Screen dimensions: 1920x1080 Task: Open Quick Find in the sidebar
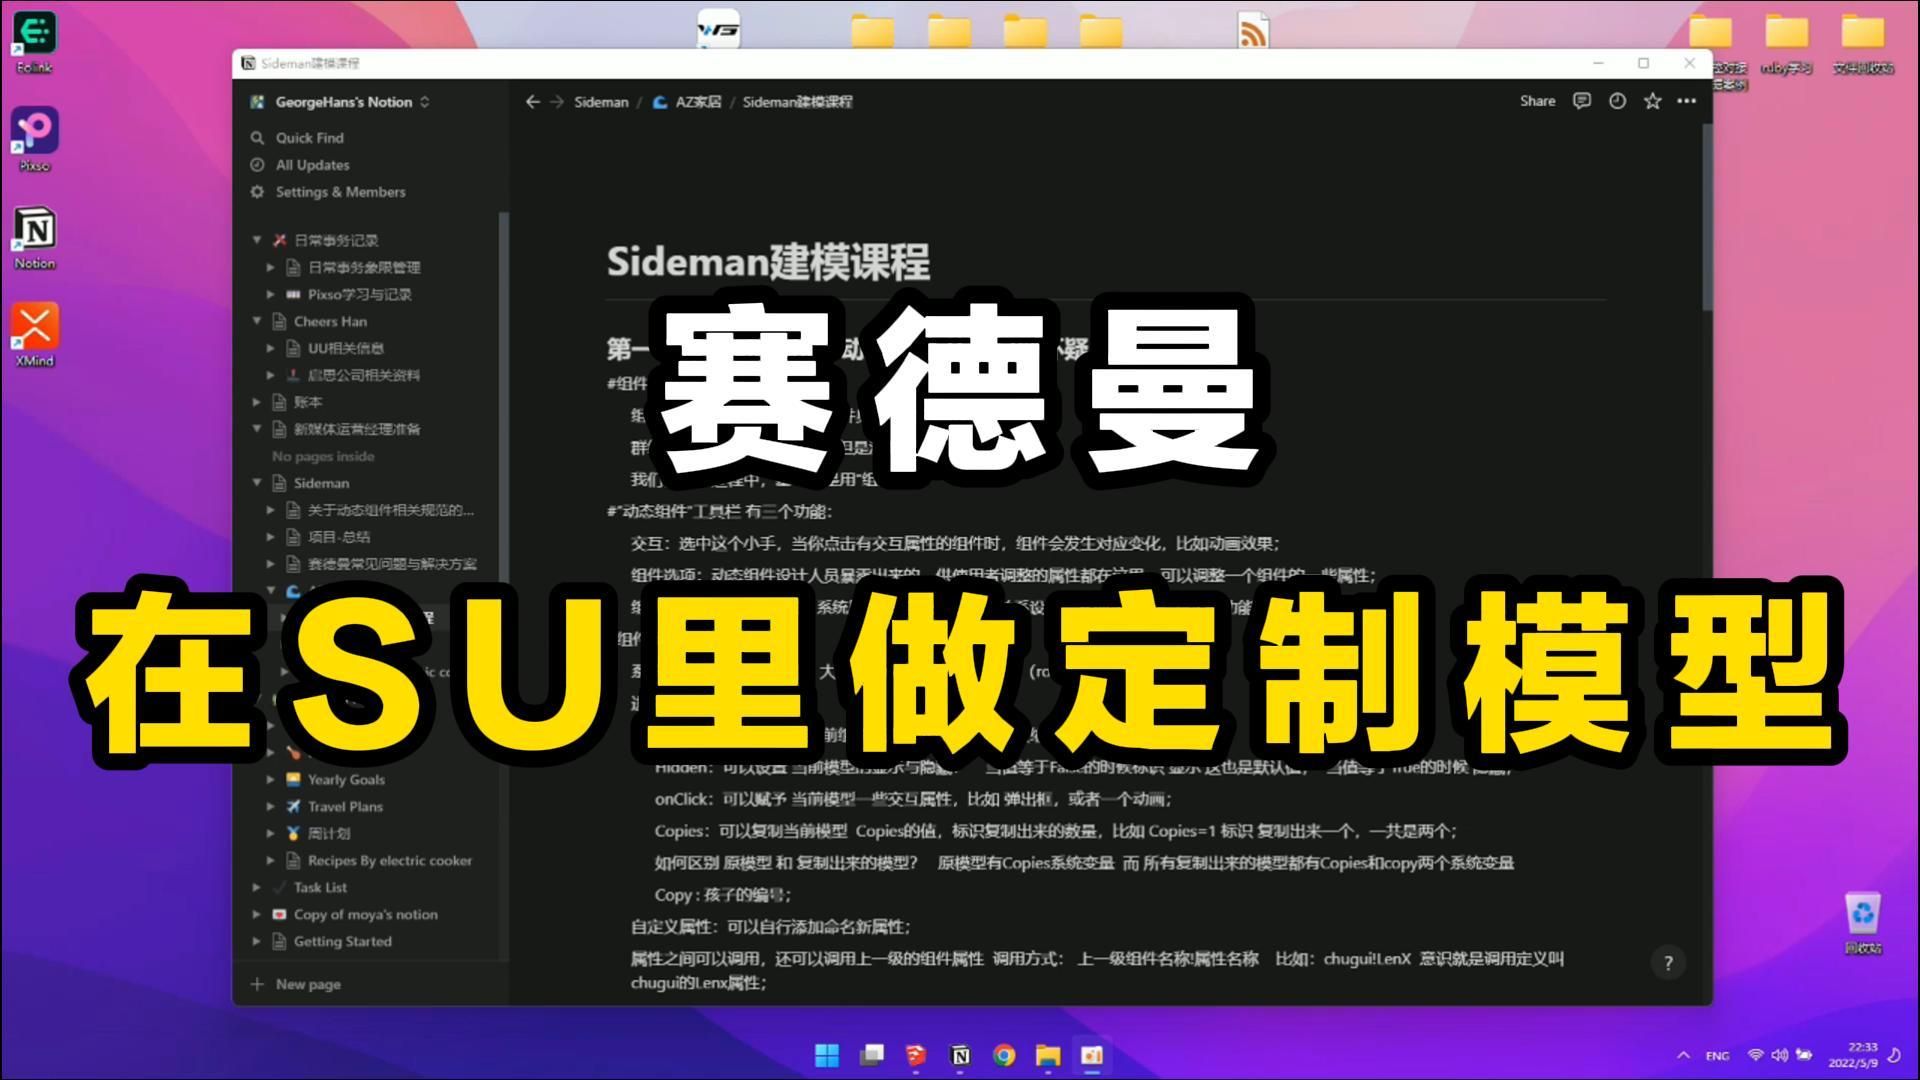pyautogui.click(x=310, y=138)
